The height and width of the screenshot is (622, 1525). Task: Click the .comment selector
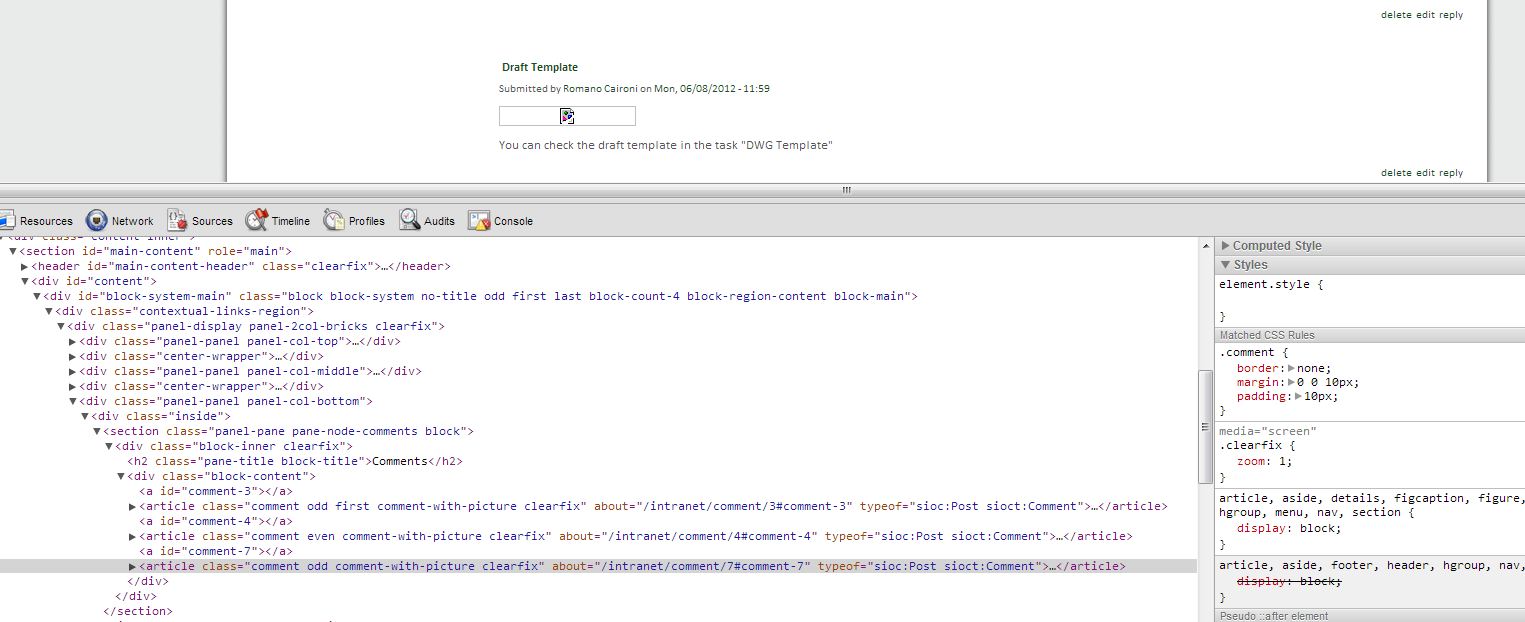pos(1246,352)
